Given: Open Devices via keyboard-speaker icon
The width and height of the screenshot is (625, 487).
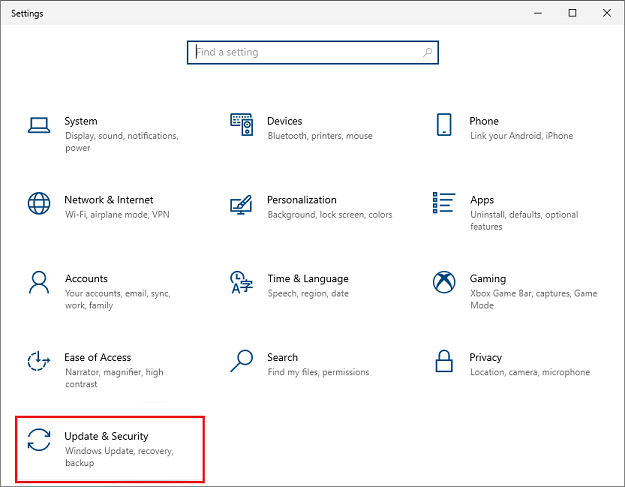Looking at the screenshot, I should point(241,125).
